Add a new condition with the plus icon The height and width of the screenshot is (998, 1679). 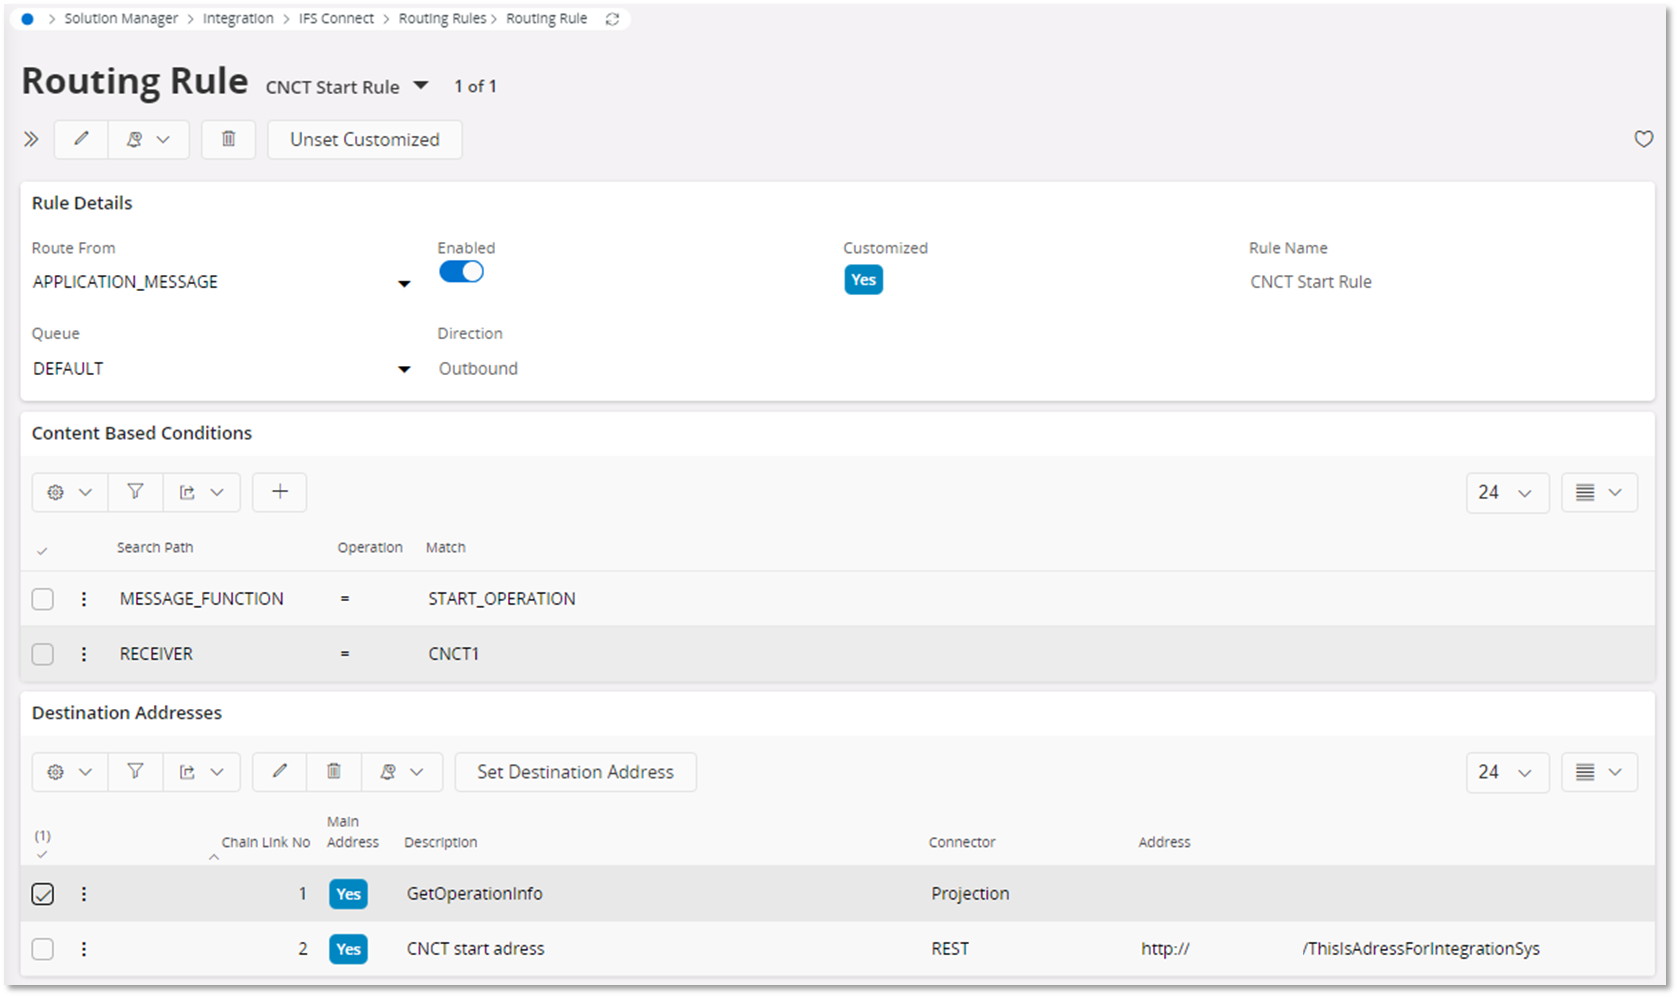pos(279,492)
